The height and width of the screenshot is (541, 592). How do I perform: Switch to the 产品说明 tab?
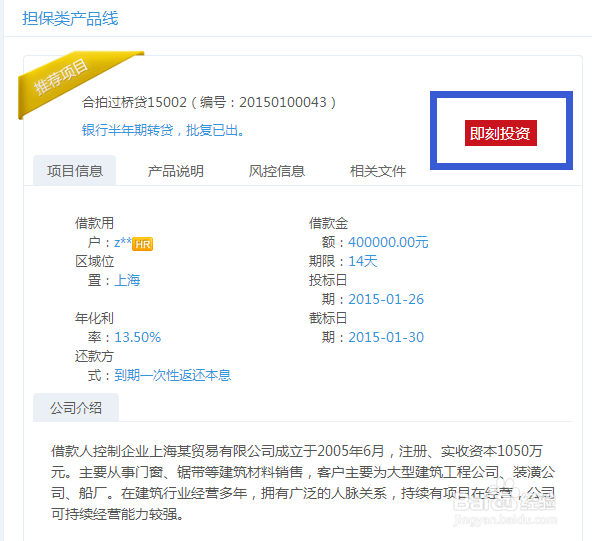(x=176, y=171)
